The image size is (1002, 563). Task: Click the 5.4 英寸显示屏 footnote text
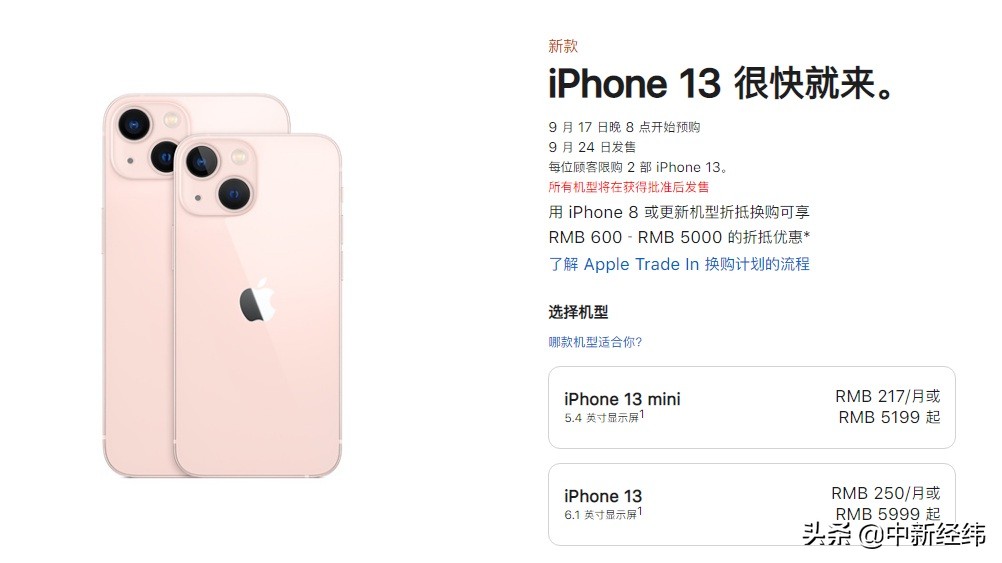tap(604, 417)
